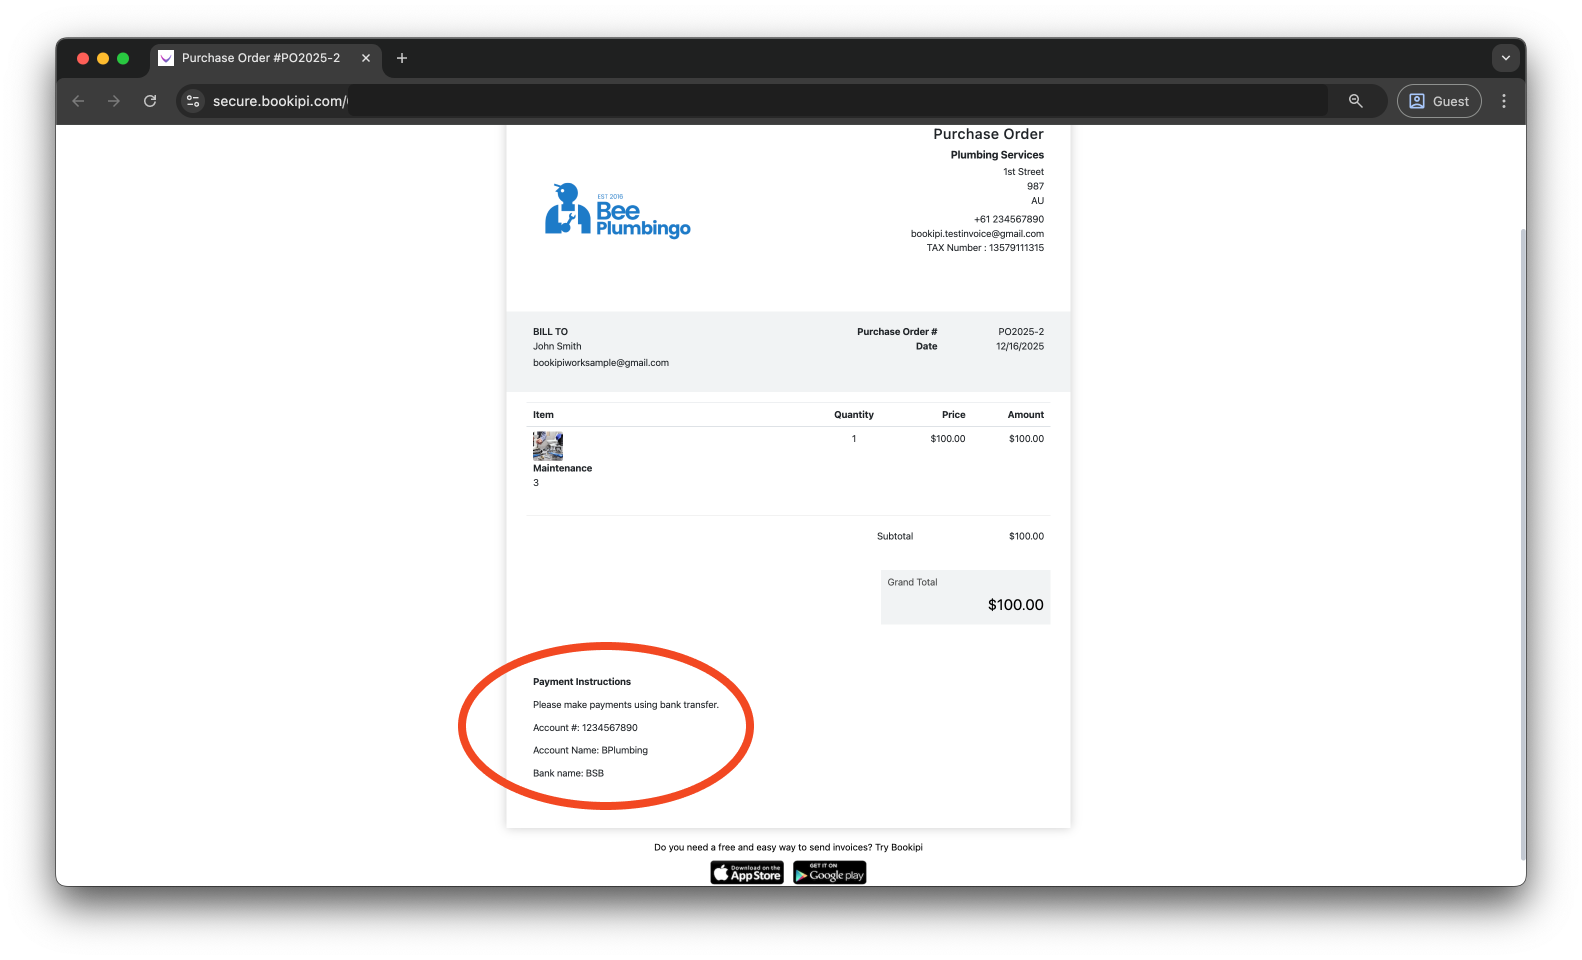Open Chrome three-dot menu
Viewport: 1582px width, 960px height.
1504,101
